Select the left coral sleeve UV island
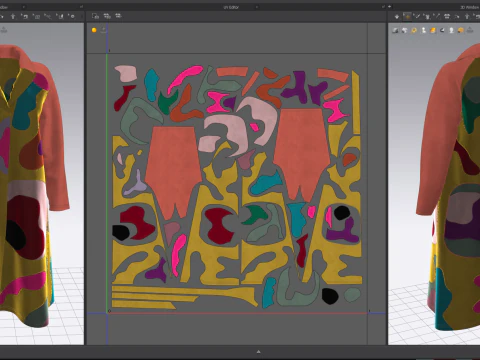480x360 pixels. pyautogui.click(x=173, y=172)
